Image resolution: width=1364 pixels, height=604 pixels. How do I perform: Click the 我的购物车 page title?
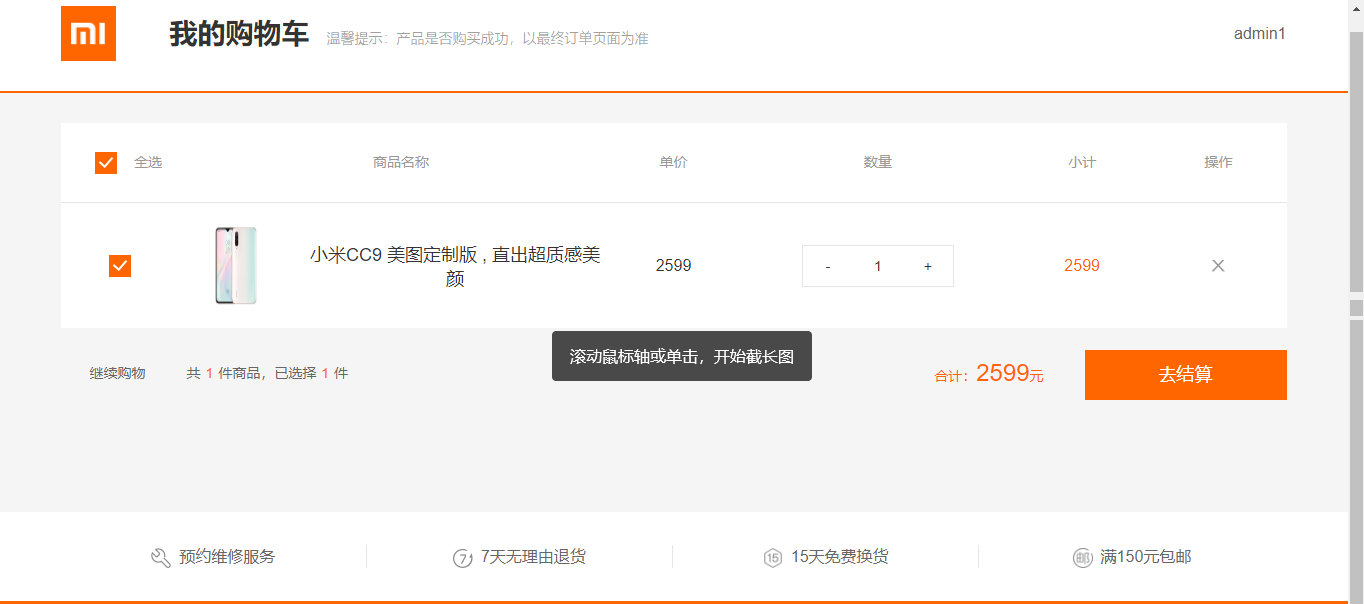[239, 34]
